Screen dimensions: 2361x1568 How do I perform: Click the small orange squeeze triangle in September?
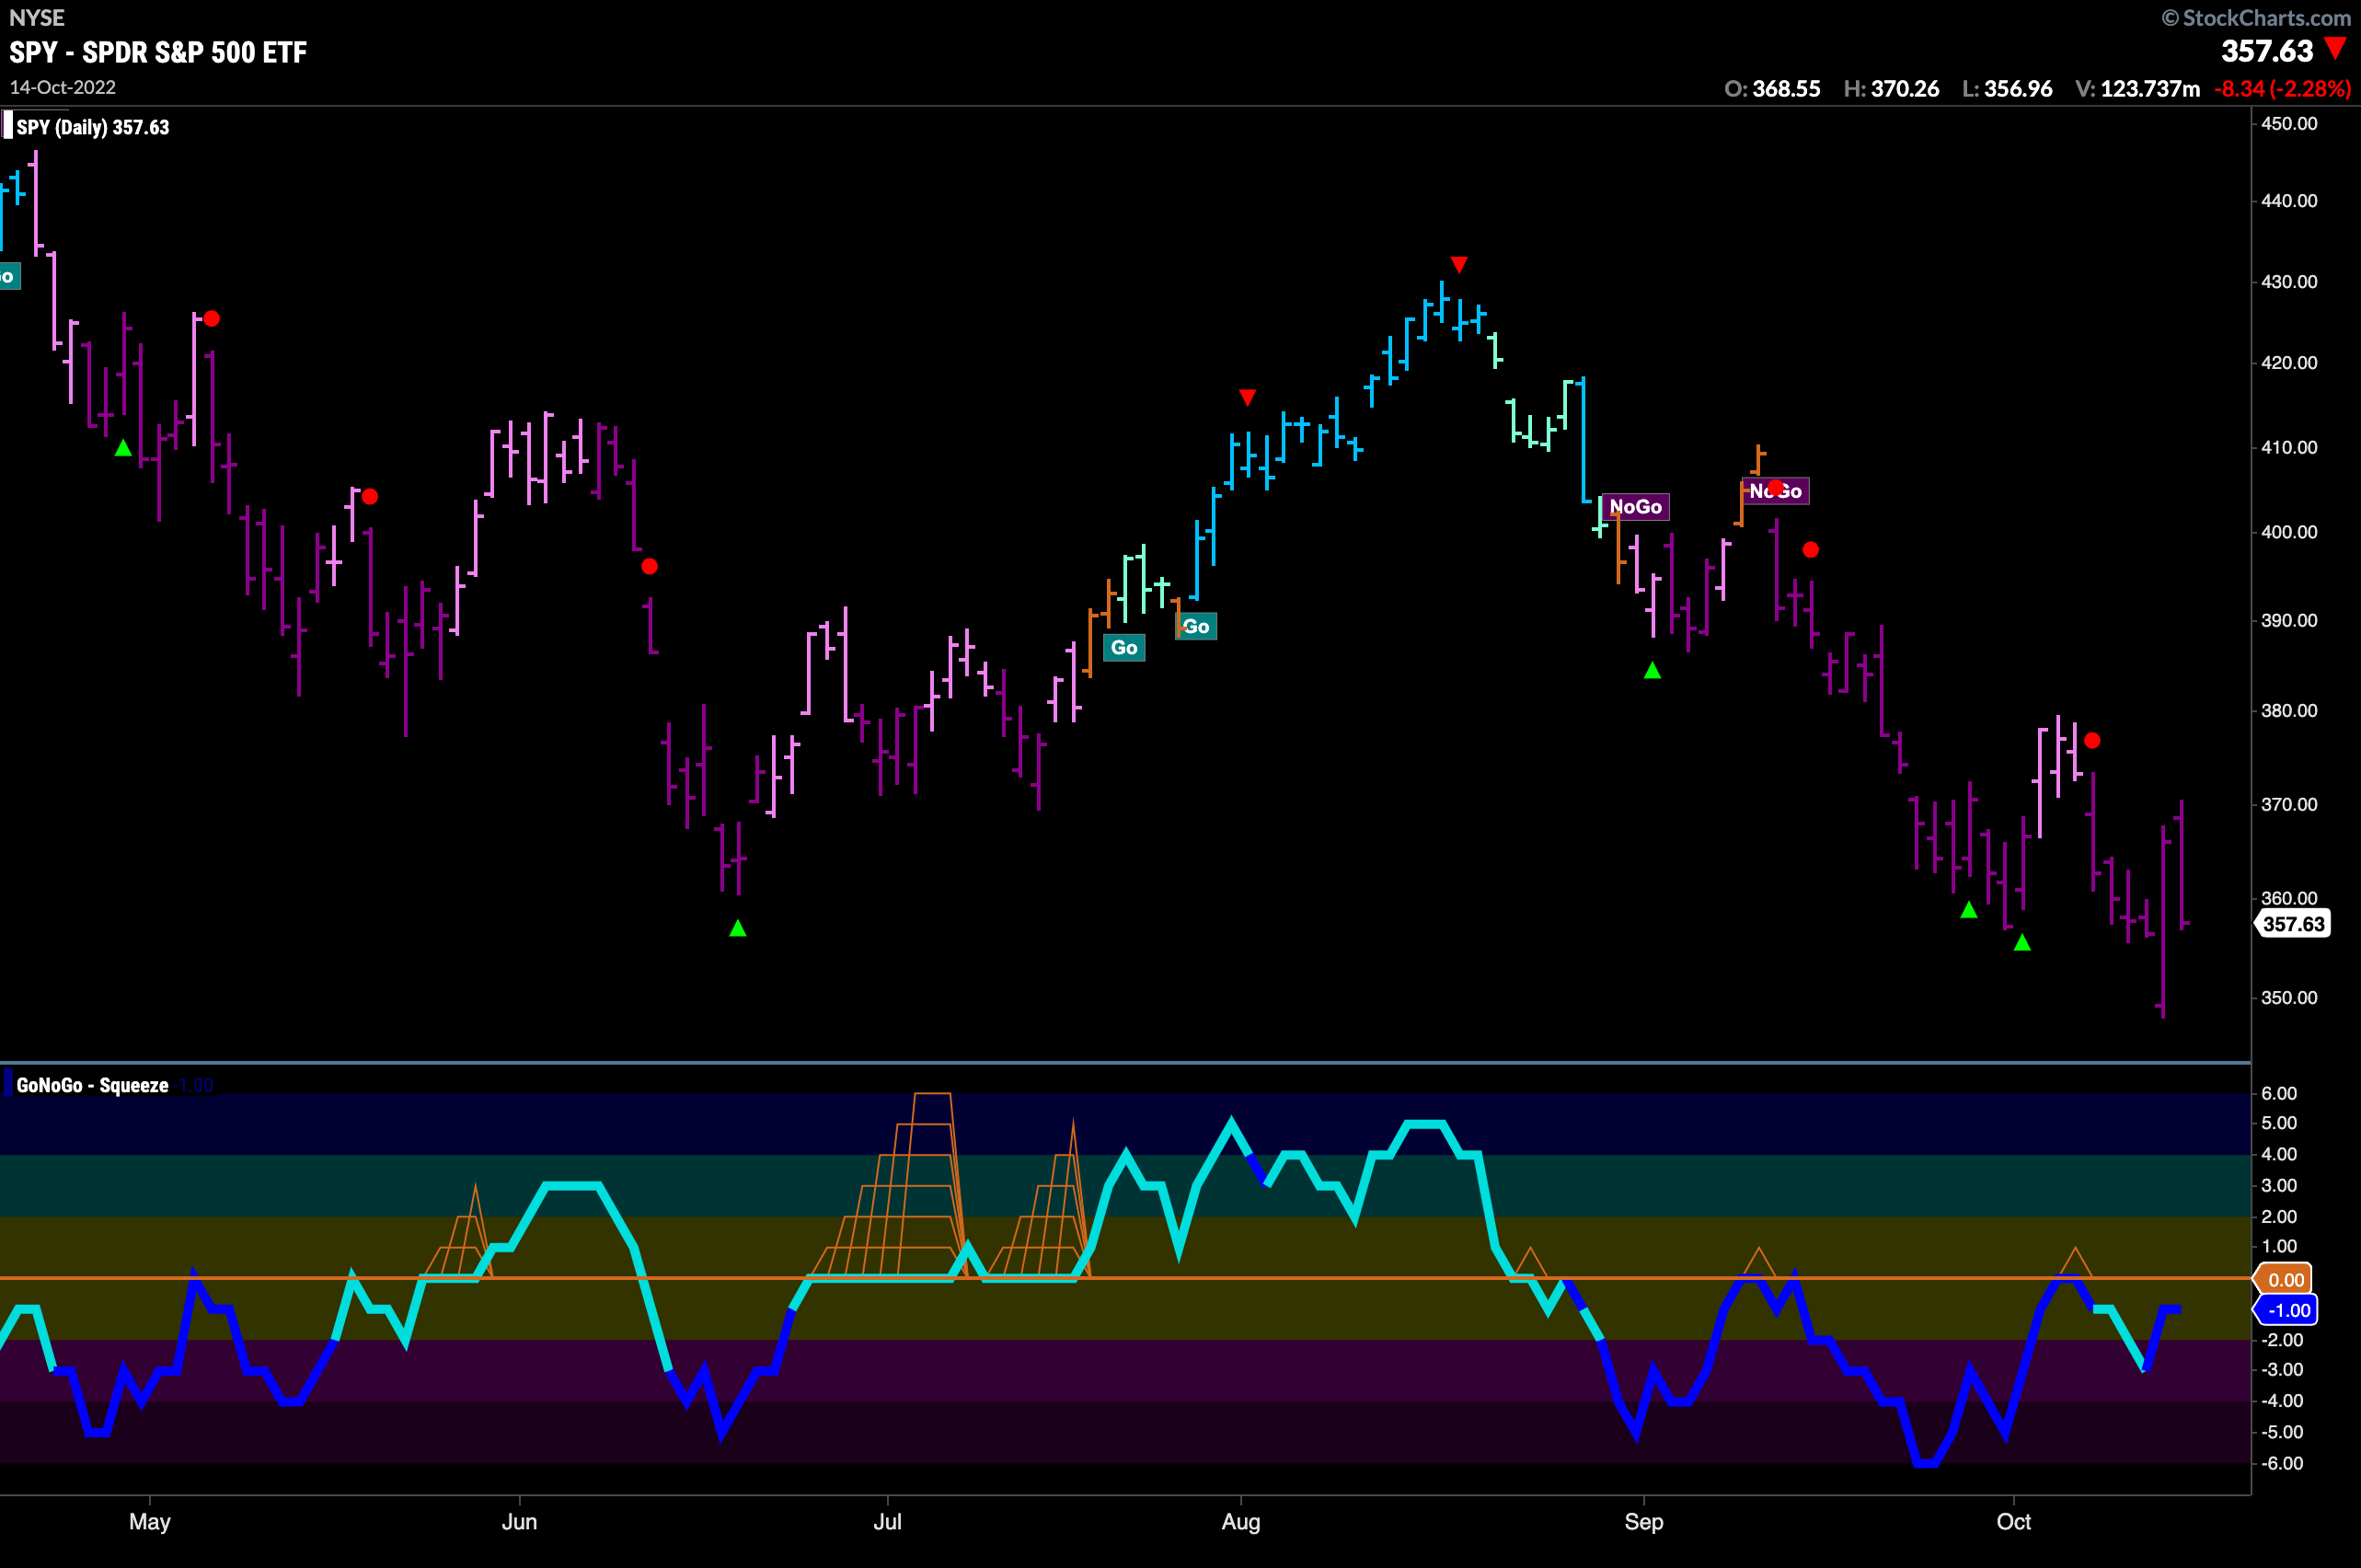1759,1263
